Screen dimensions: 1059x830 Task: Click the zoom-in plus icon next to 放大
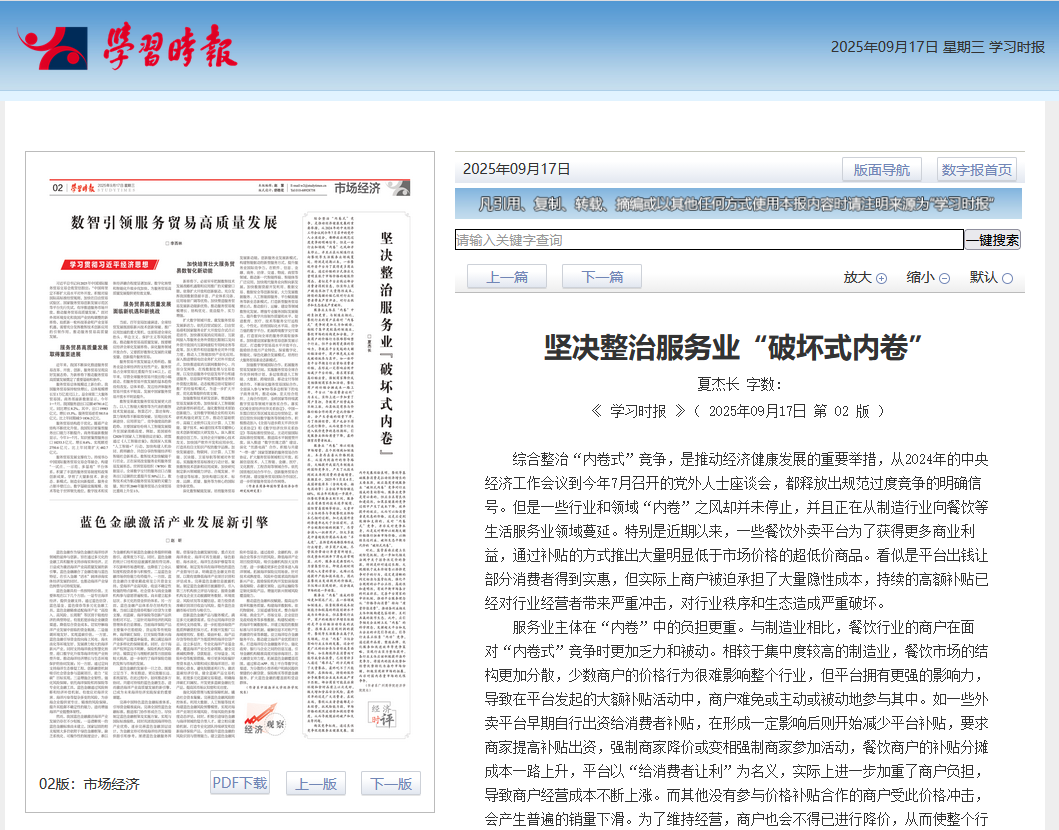[881, 277]
